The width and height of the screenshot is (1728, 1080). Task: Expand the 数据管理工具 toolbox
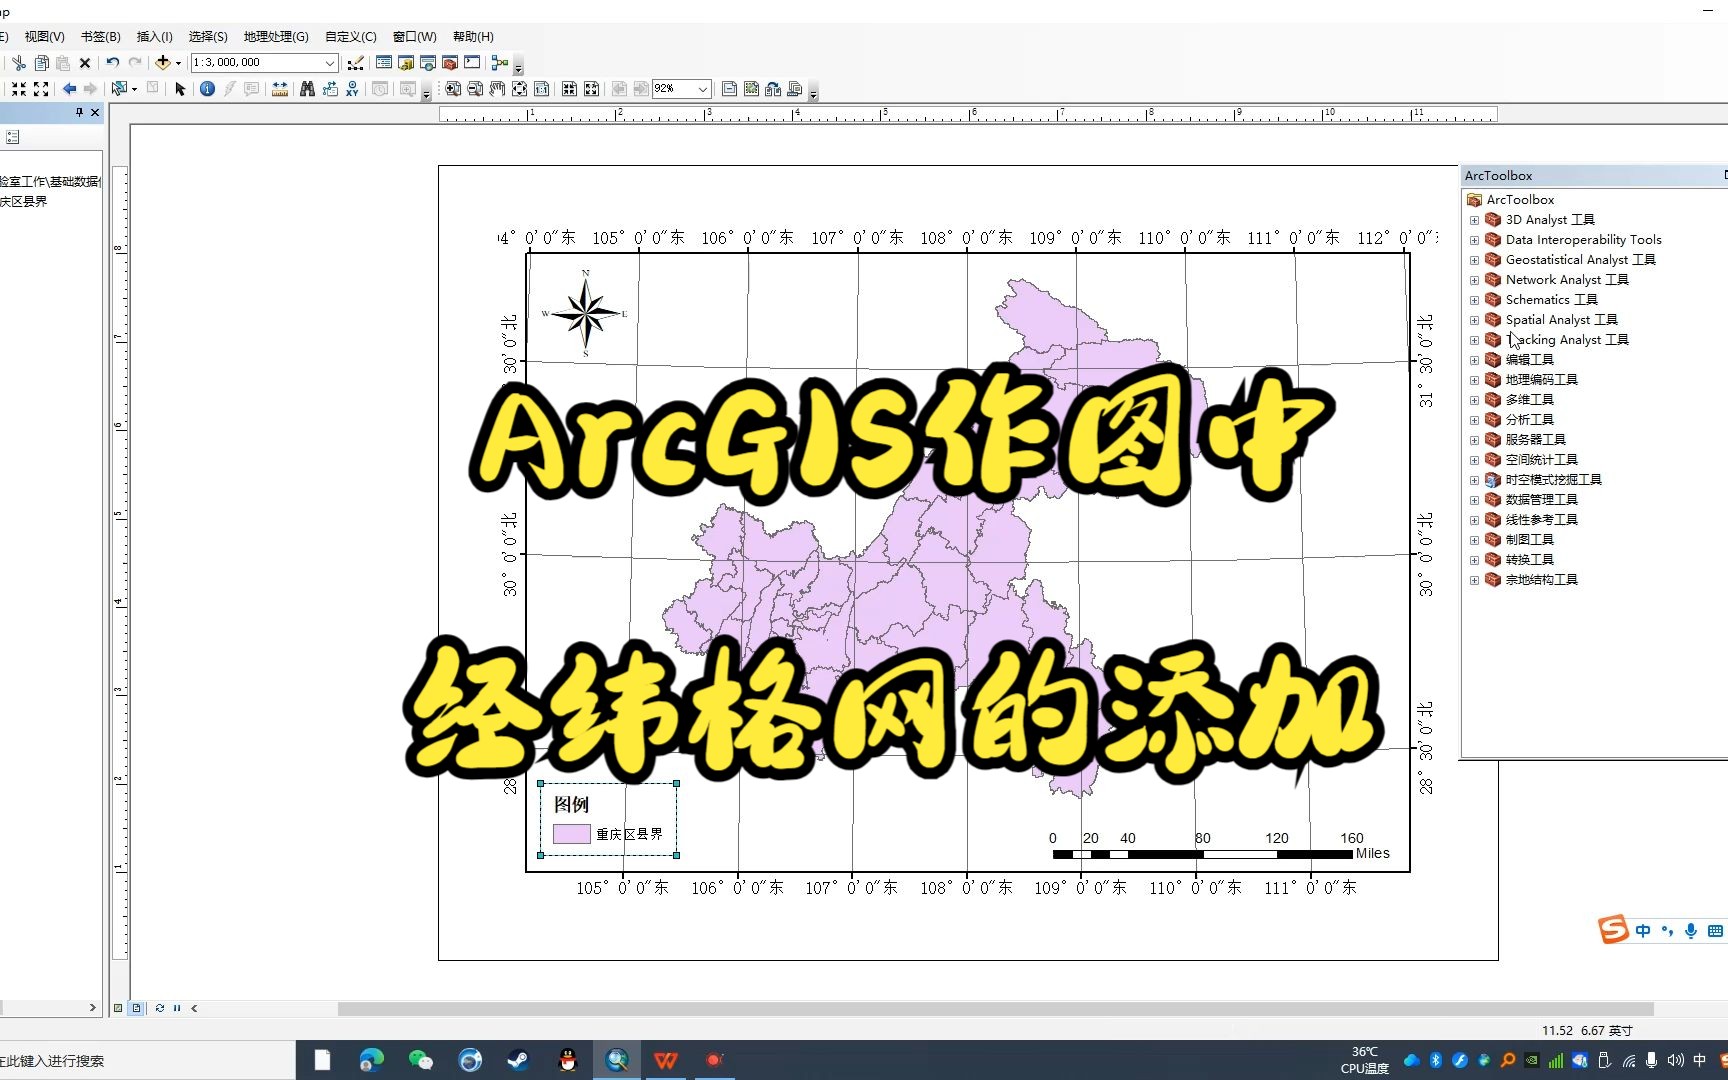pos(1474,500)
